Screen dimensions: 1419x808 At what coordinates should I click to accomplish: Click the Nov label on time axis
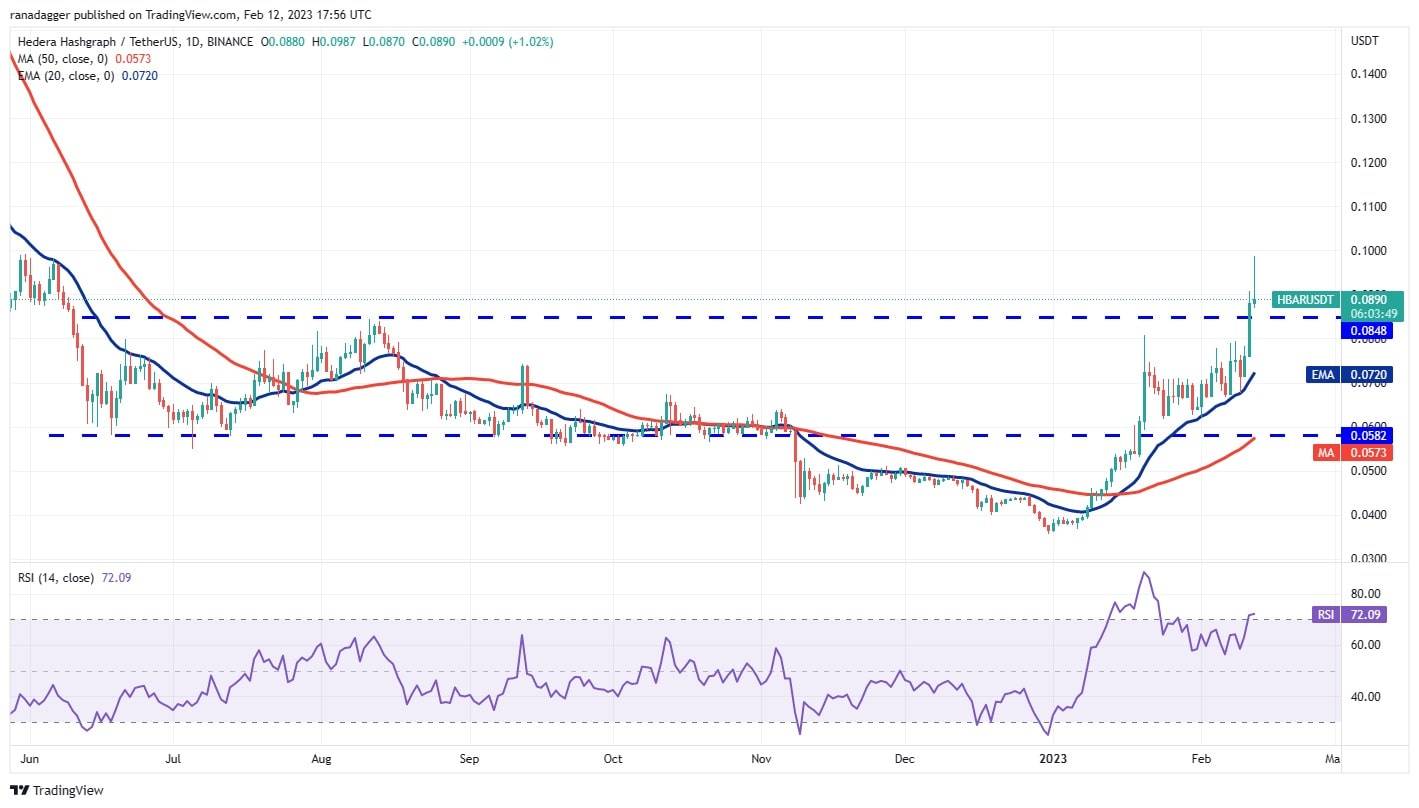tap(763, 759)
